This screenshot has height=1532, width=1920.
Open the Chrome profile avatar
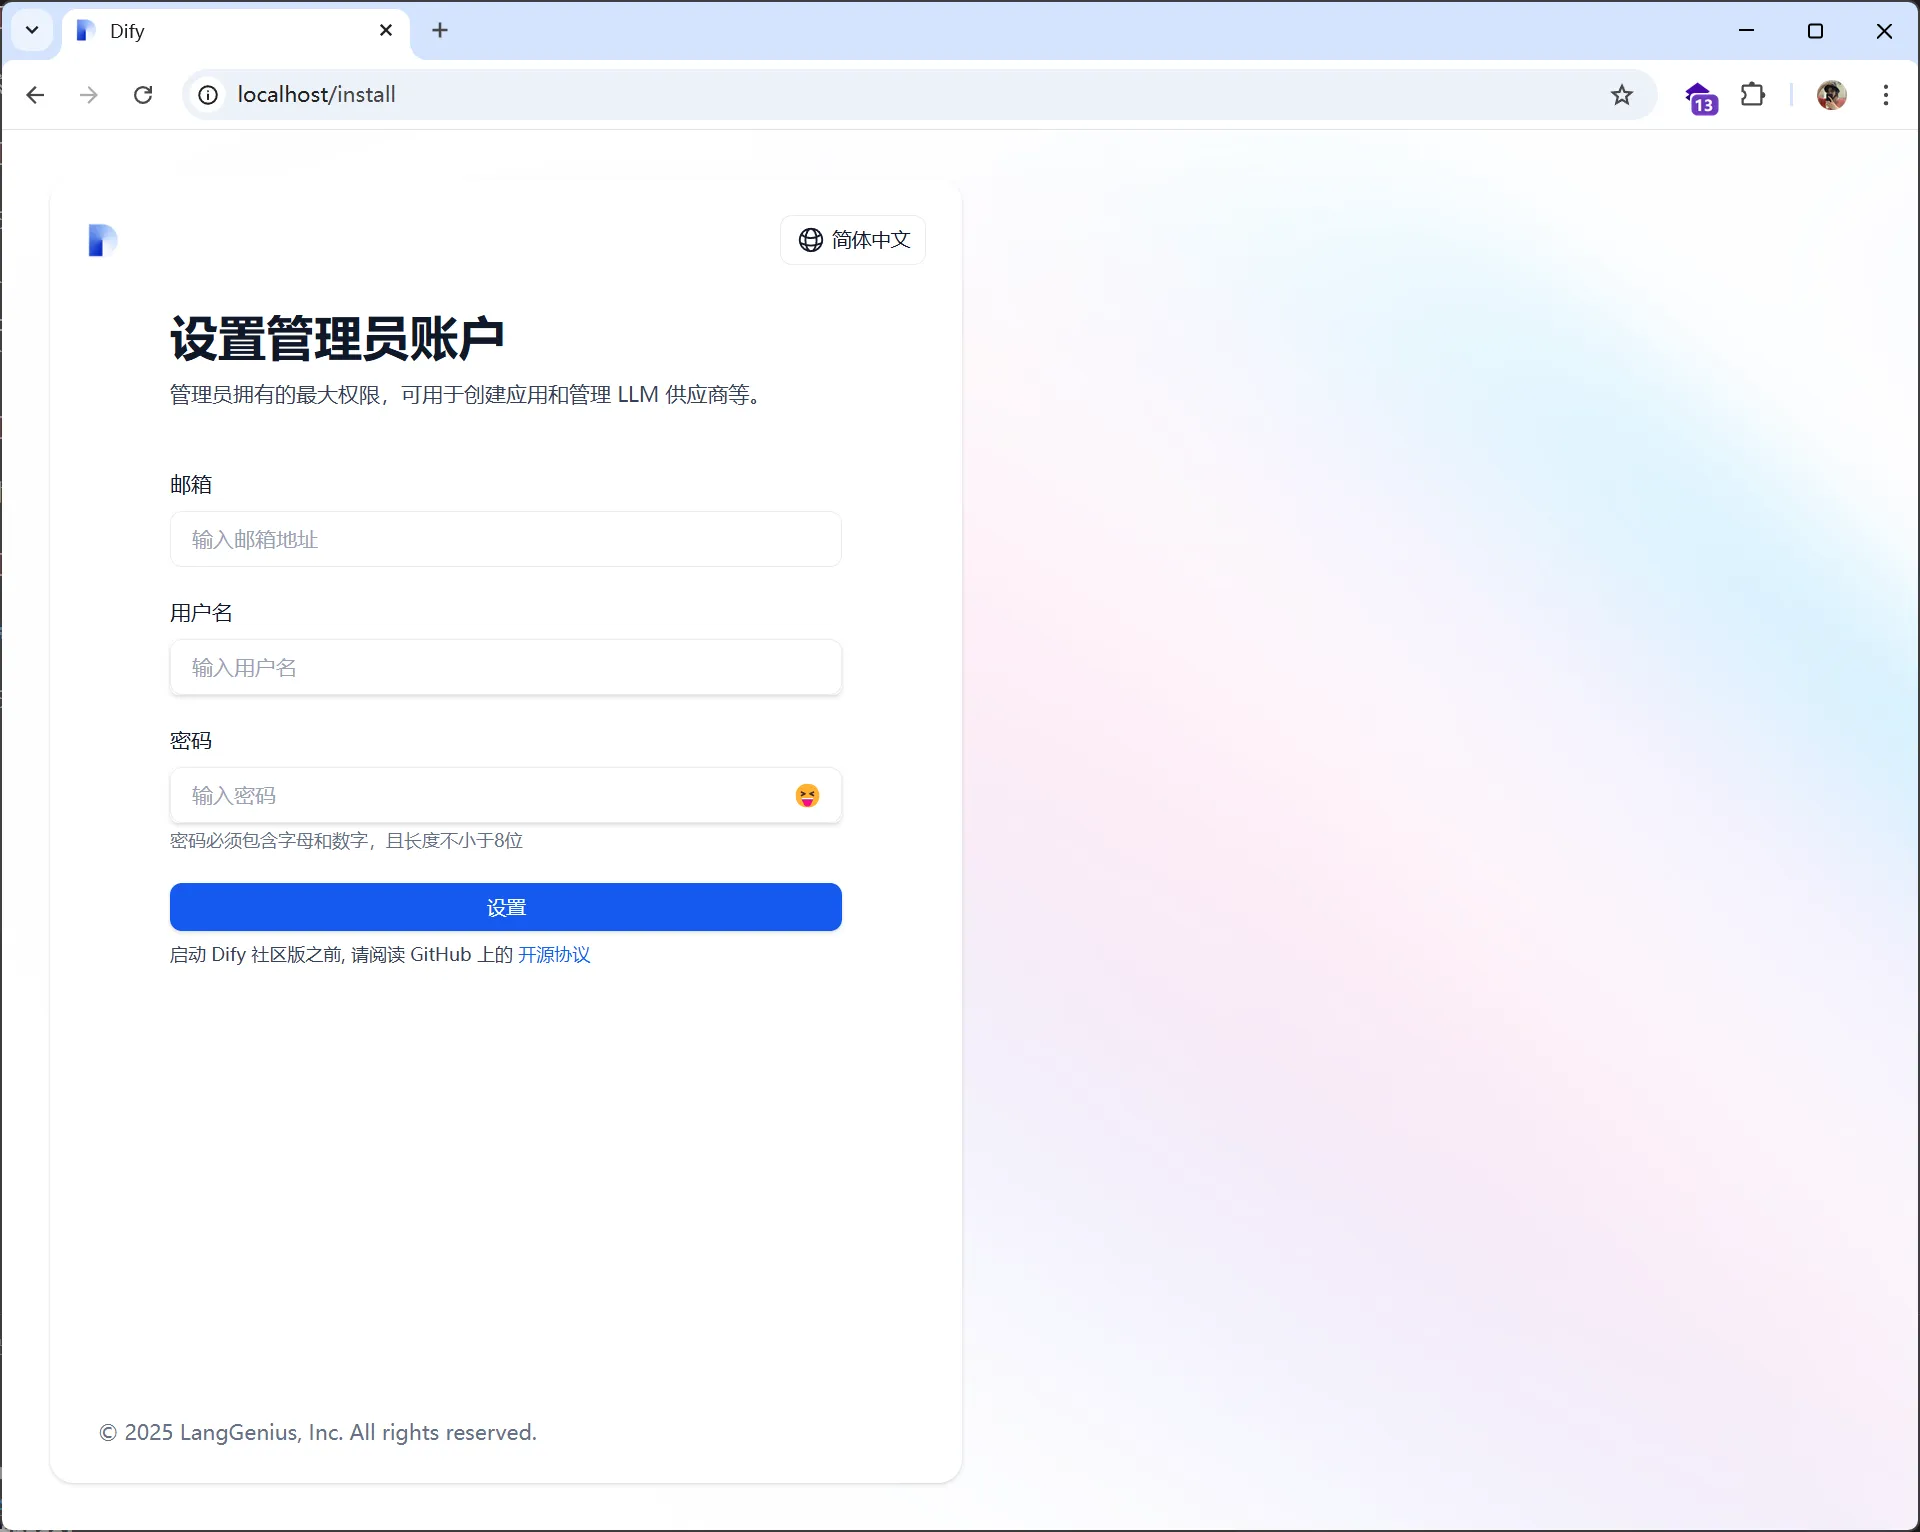(x=1832, y=94)
